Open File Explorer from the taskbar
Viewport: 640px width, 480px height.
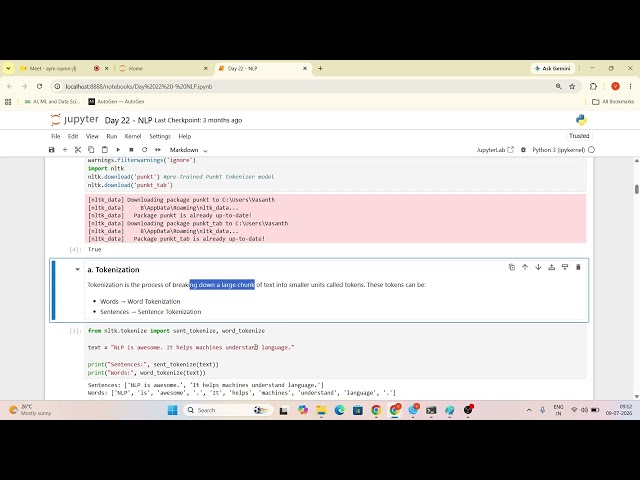321,410
